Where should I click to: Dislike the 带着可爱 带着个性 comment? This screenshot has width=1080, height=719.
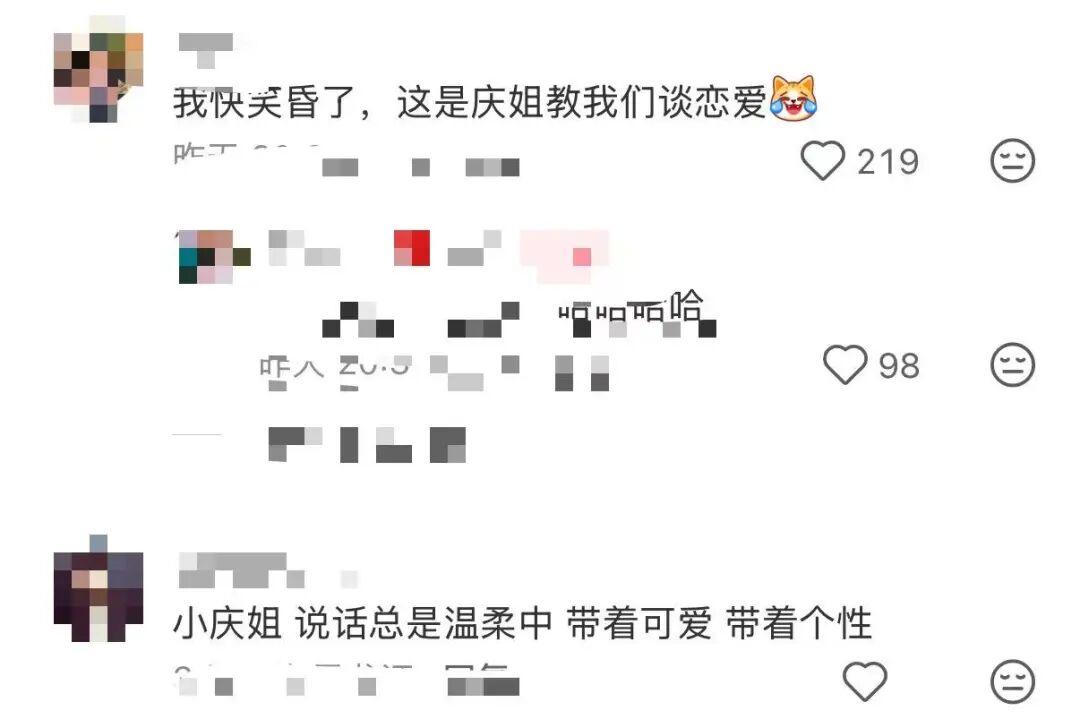1012,682
